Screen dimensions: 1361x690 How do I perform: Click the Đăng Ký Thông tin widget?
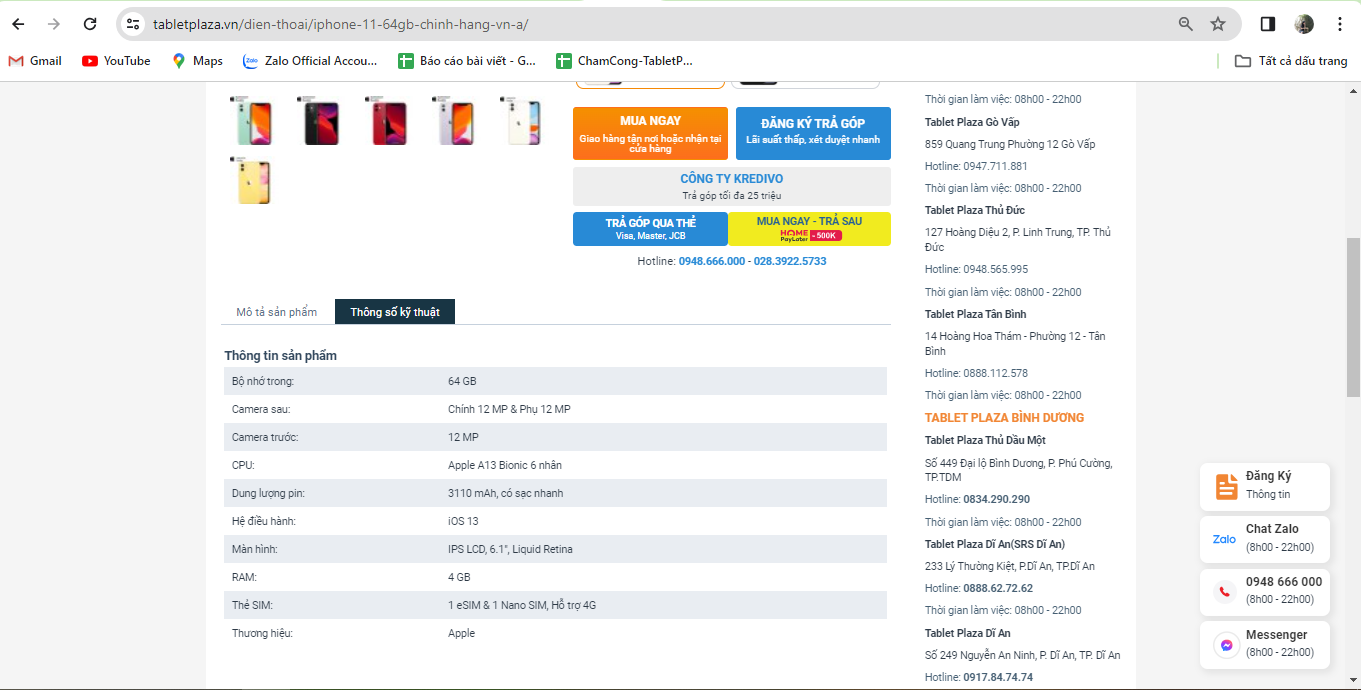click(1265, 486)
